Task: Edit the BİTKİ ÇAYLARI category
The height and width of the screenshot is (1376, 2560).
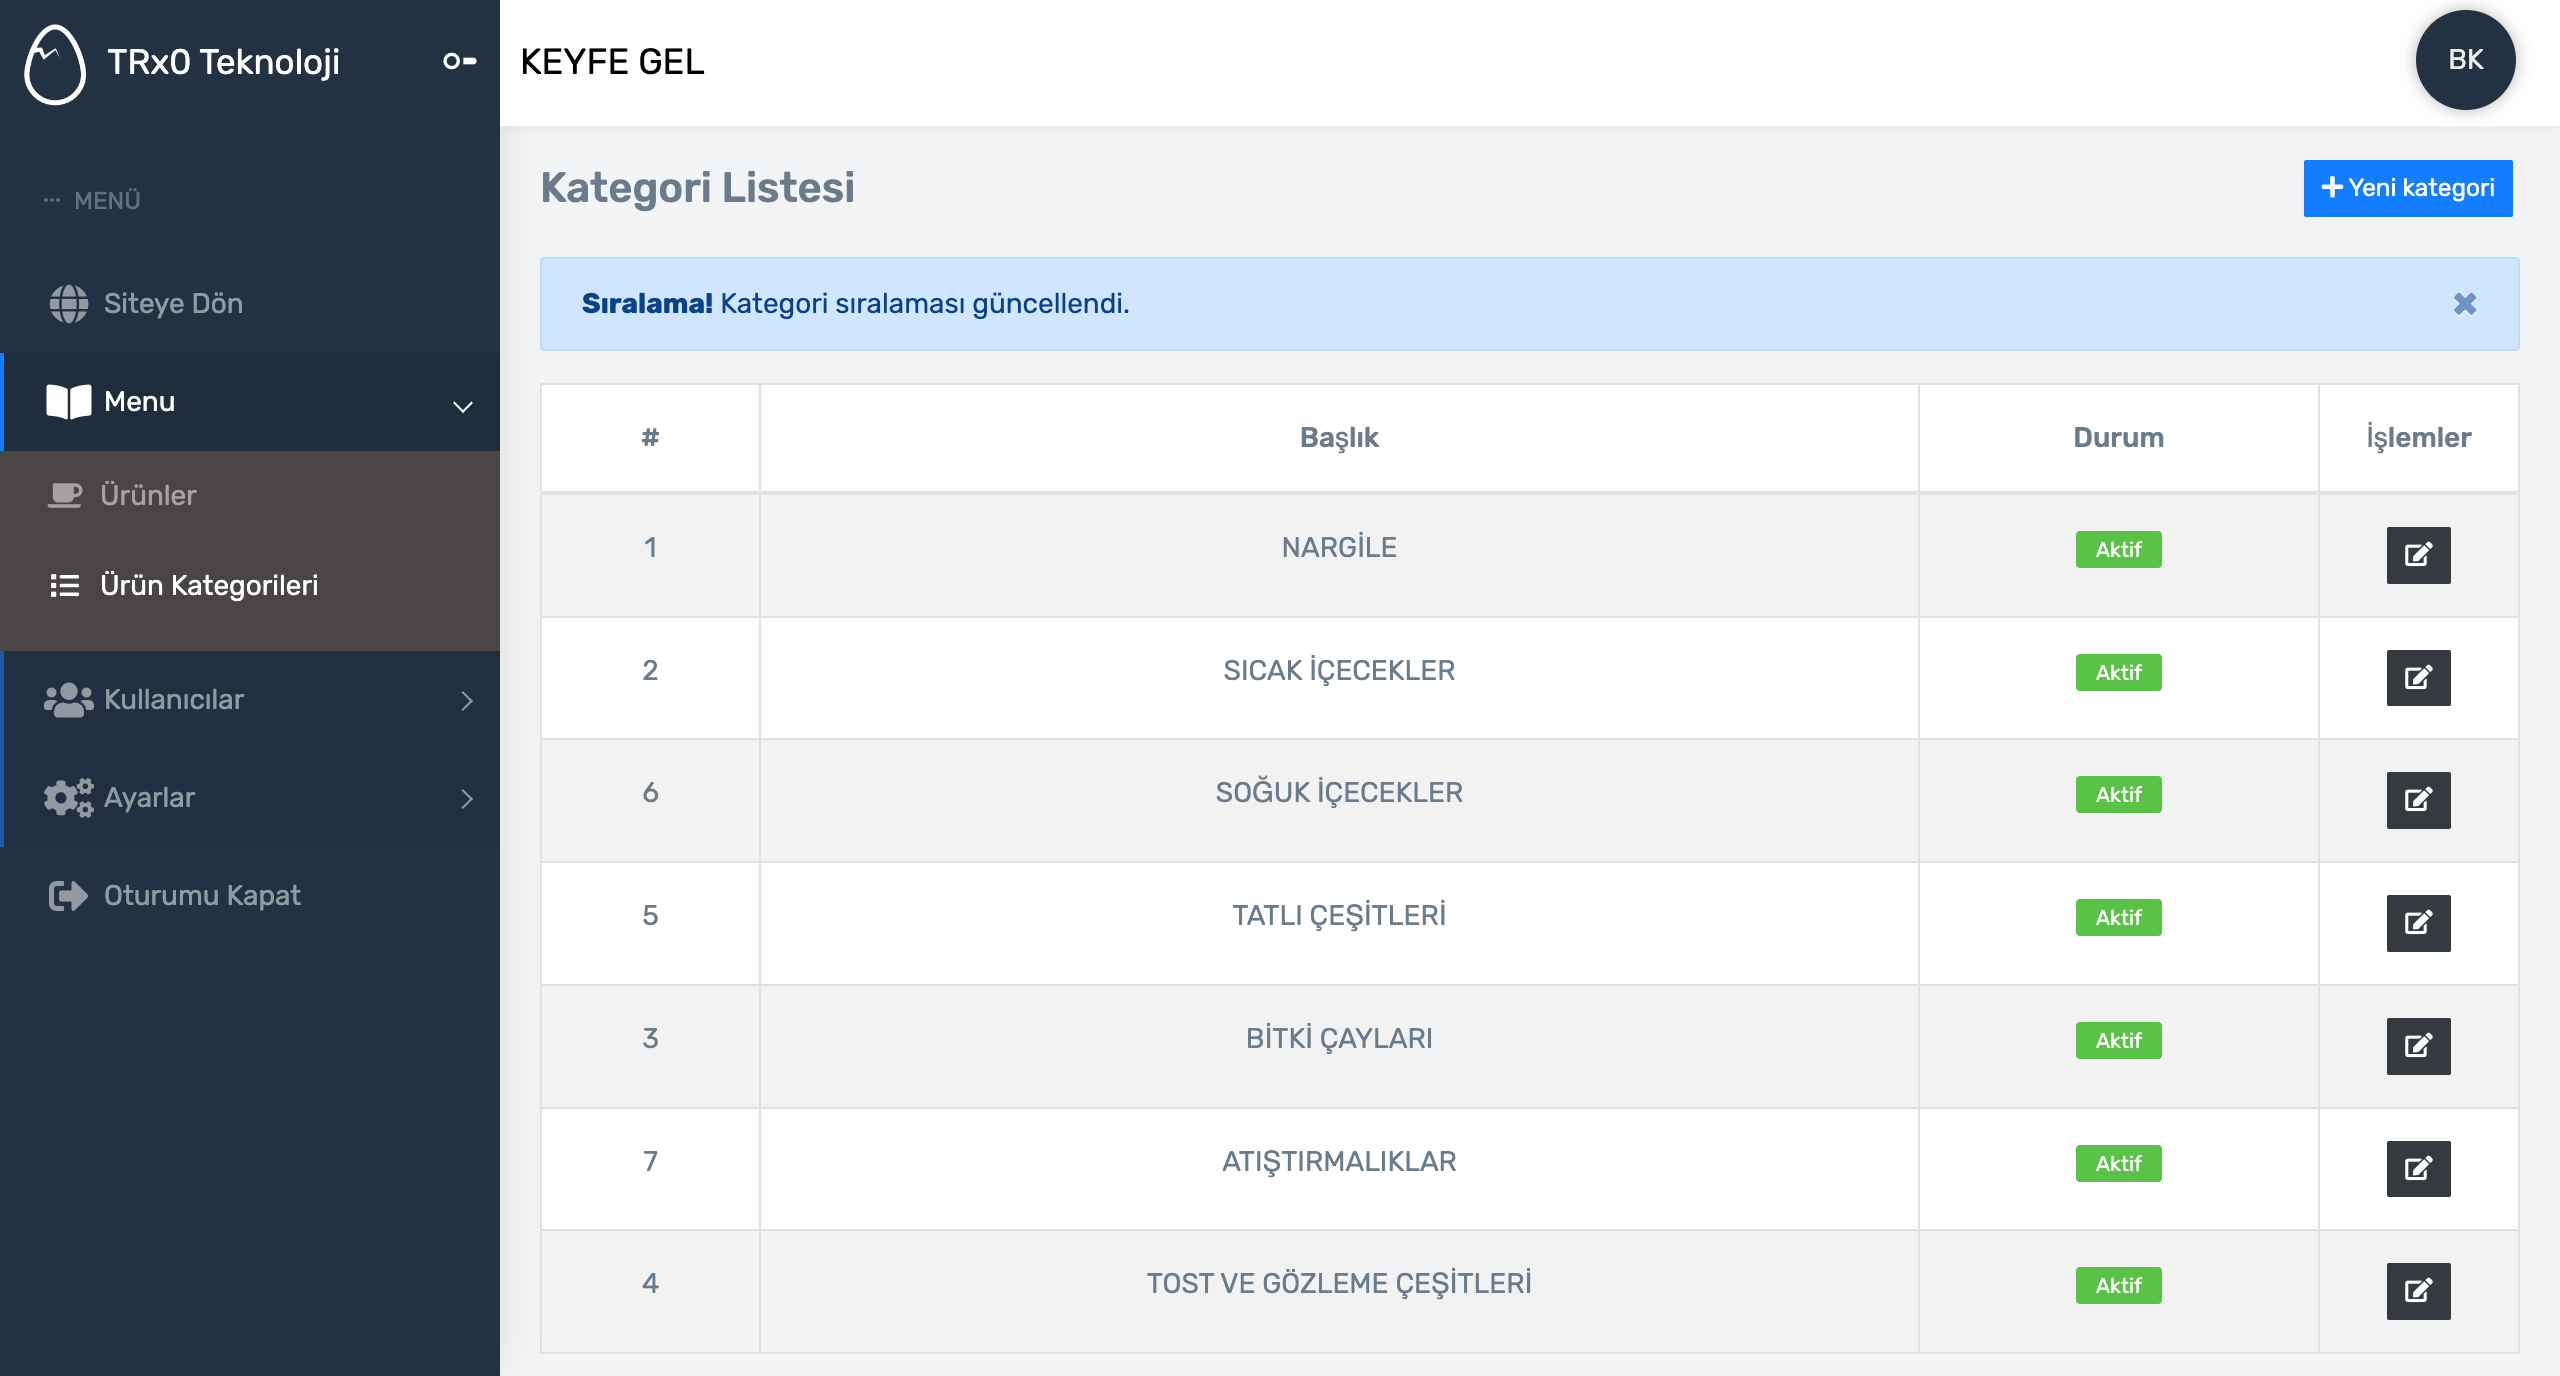Action: 2418,1046
